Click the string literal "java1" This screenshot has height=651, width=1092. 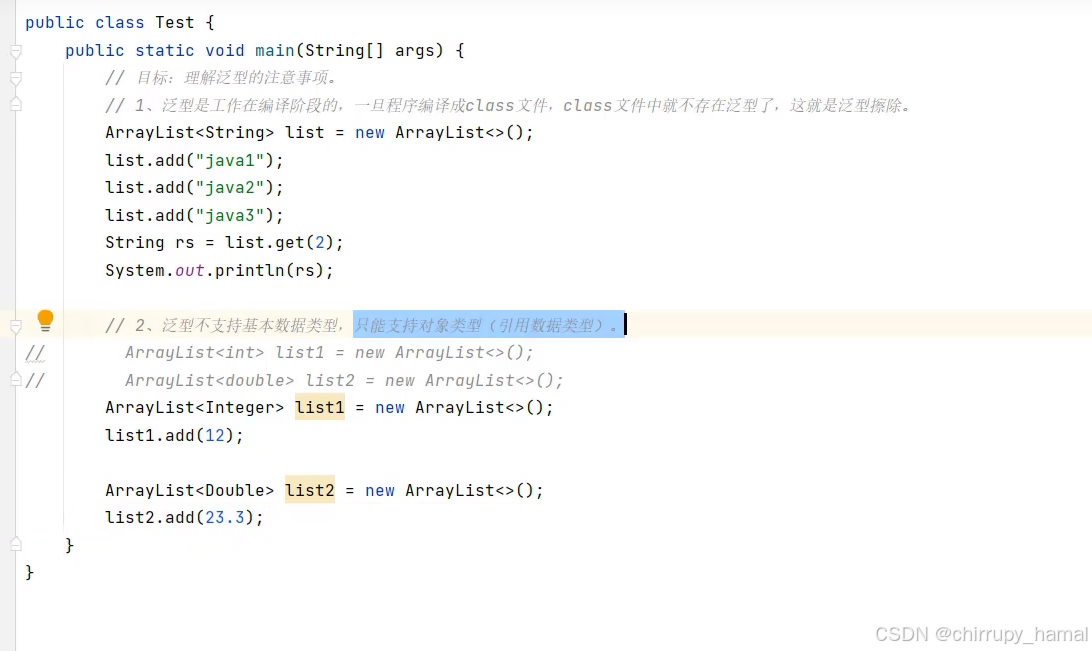click(x=229, y=160)
